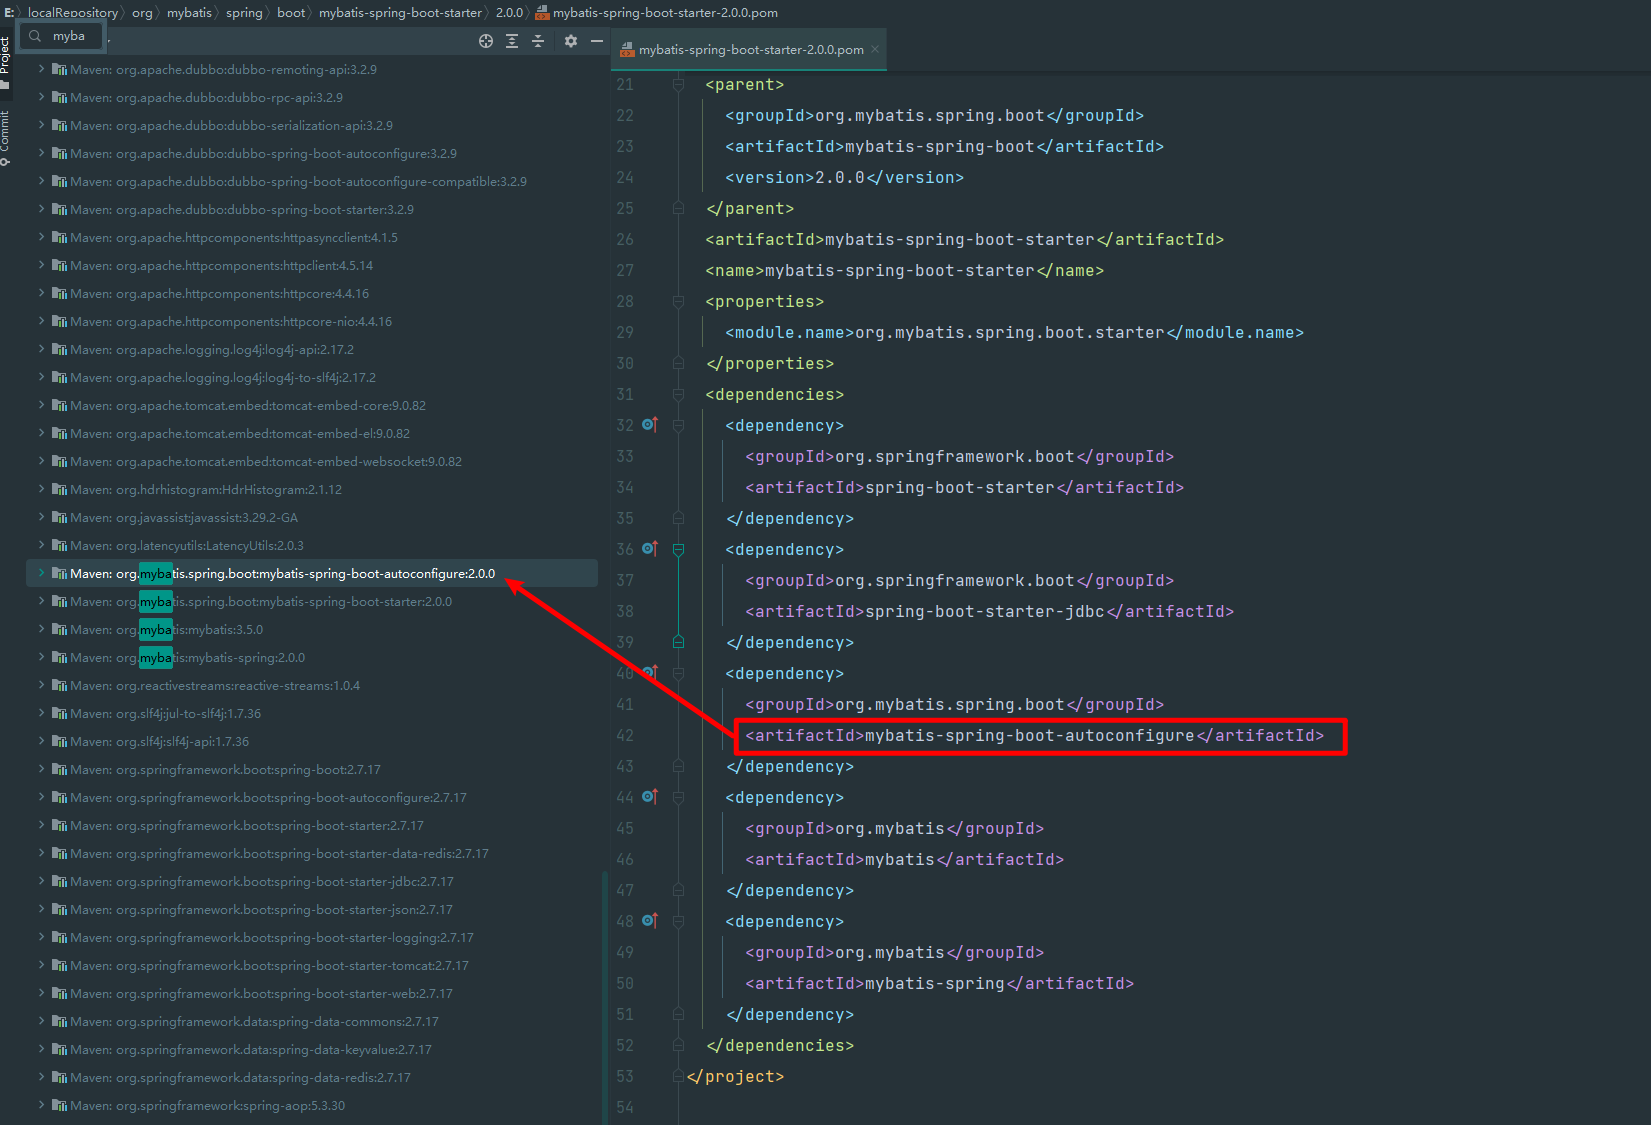
Task: Expand Maven: org.javassist:javassist:3.29.2-GA
Action: [x=41, y=517]
